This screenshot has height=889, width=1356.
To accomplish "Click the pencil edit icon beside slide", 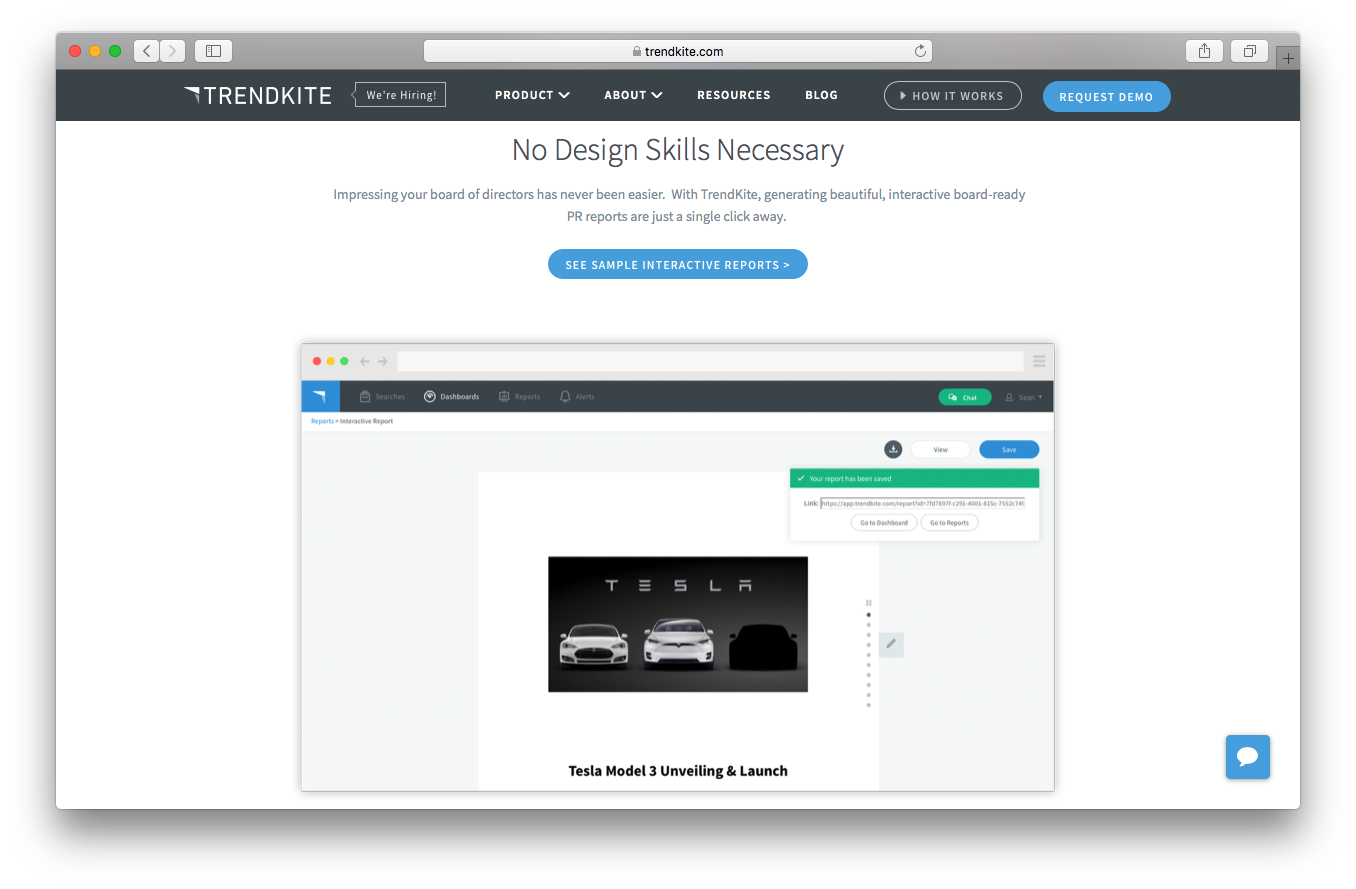I will coord(891,644).
